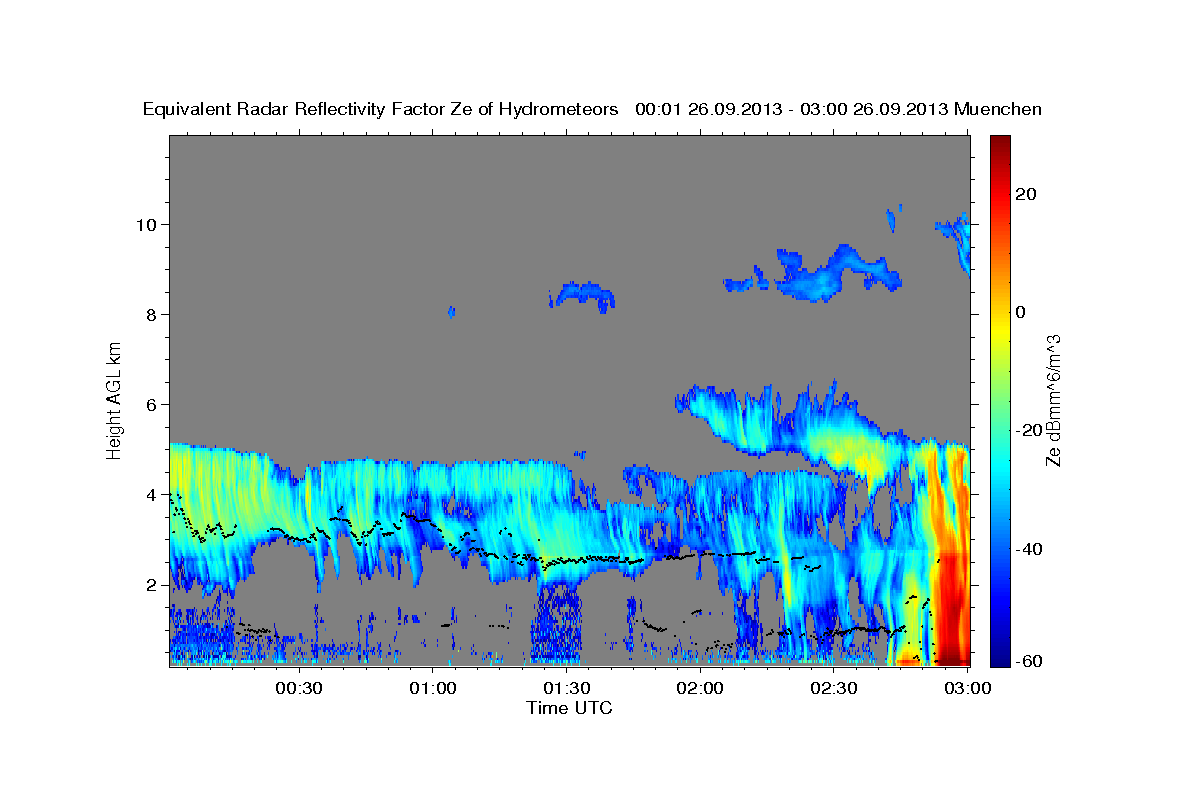Click the height tick label '6'

152,404
